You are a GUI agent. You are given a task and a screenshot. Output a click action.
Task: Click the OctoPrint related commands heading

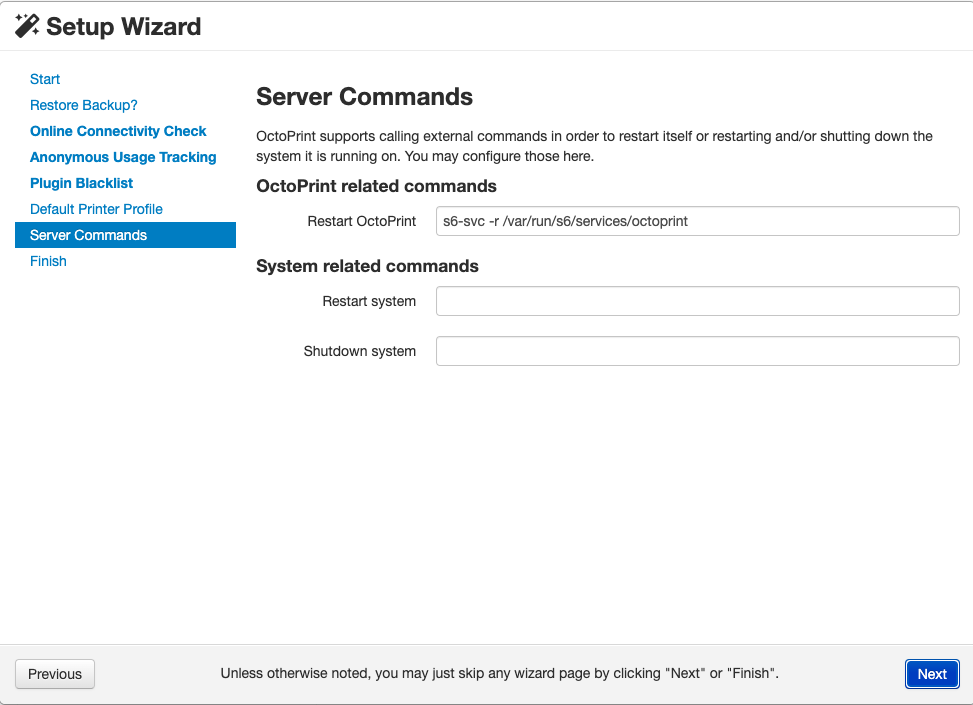(376, 186)
